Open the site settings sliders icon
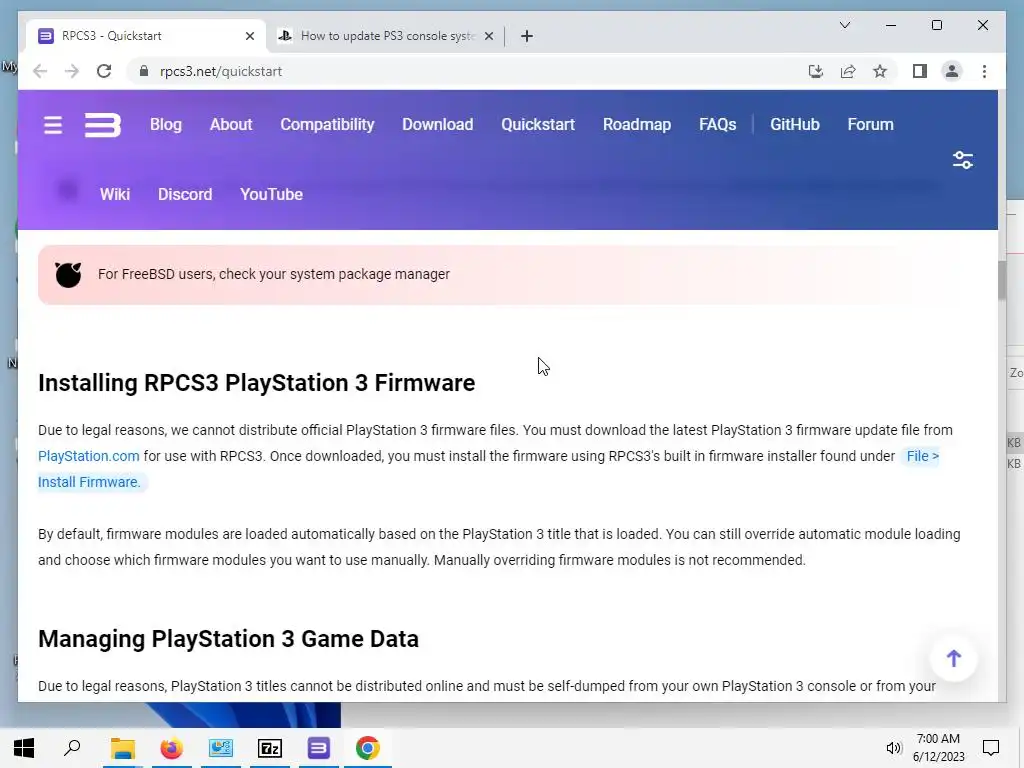1024x768 pixels. point(963,160)
